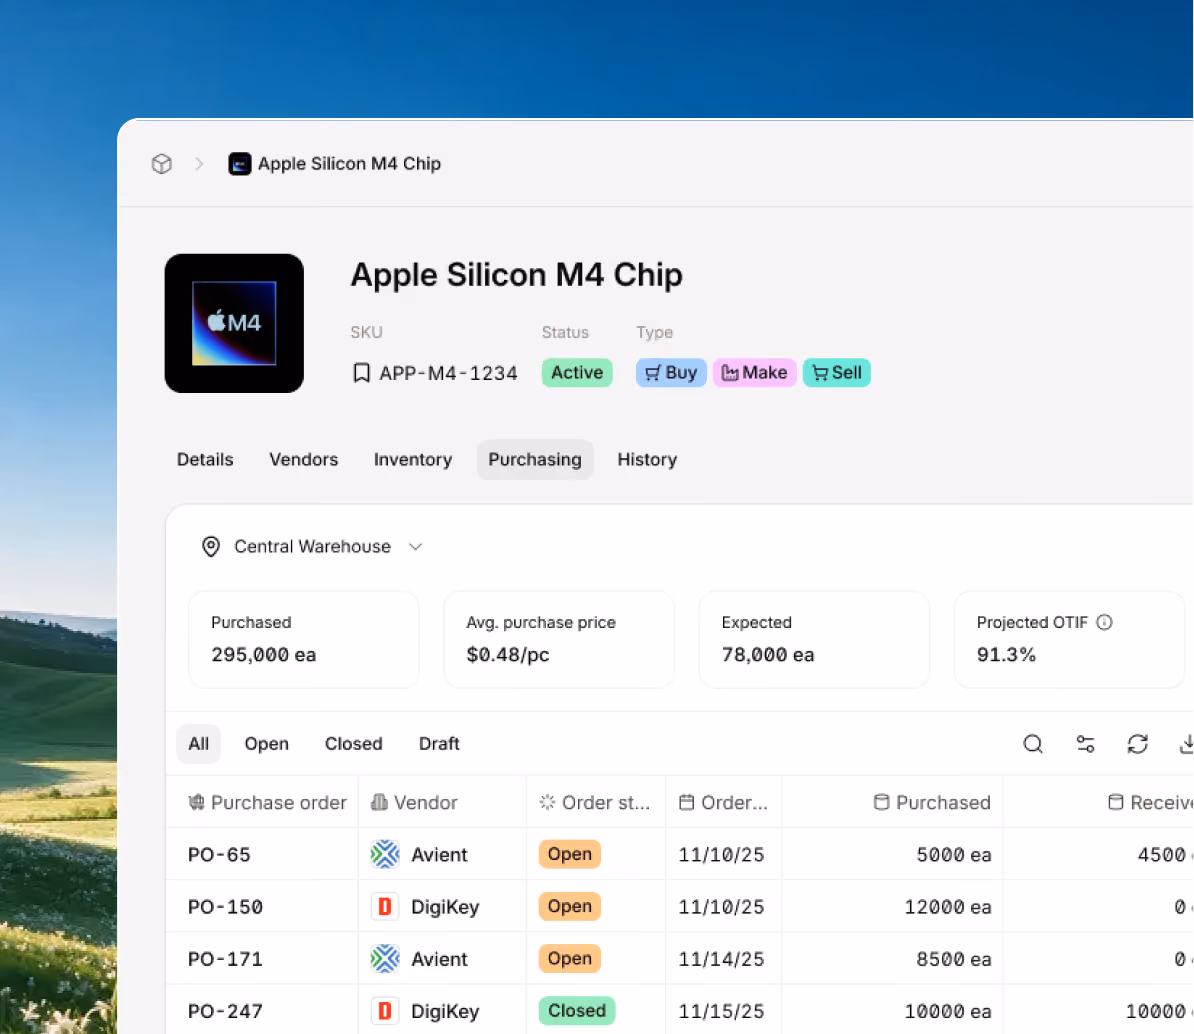Screen dimensions: 1194x1034
Task: Show All purchase orders filter
Action: coord(199,744)
